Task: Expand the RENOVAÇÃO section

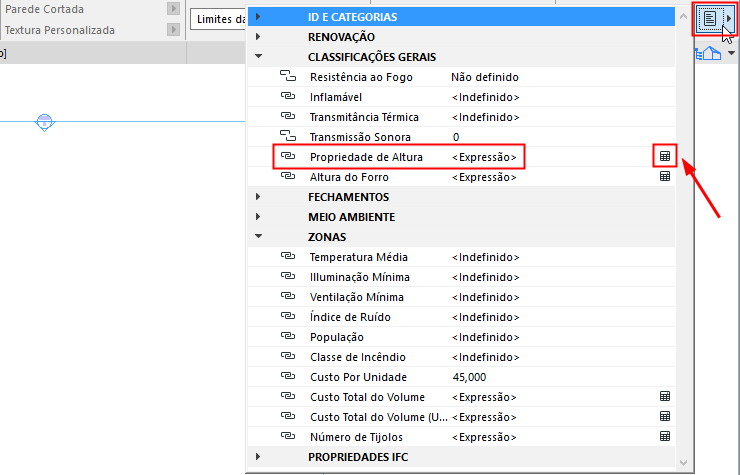Action: 258,37
